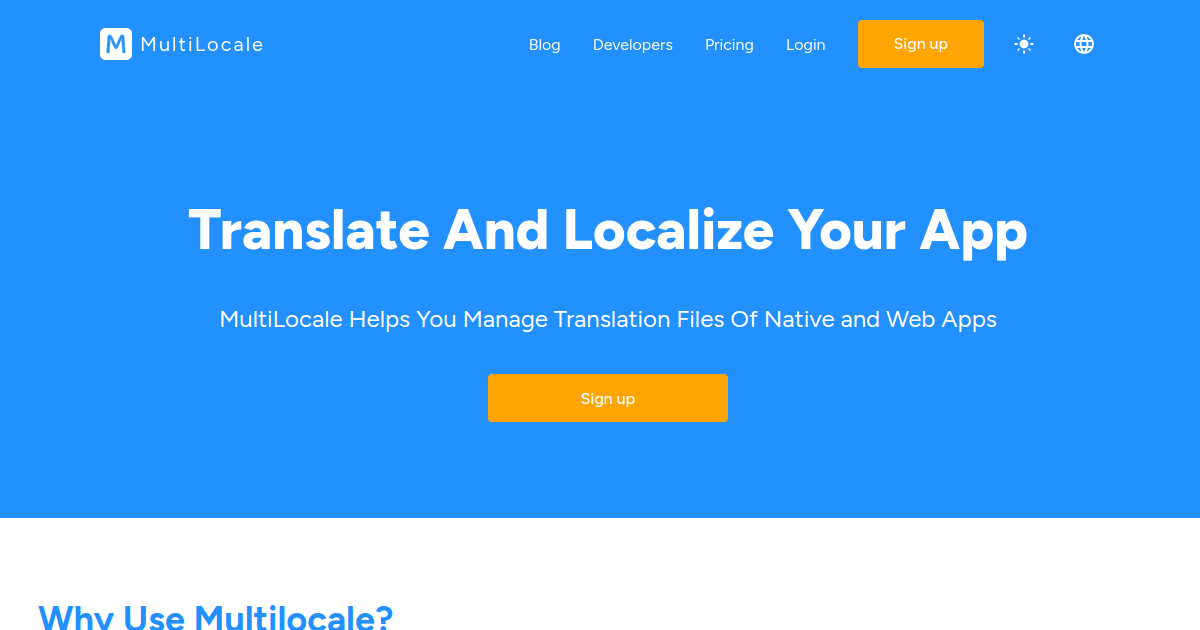The height and width of the screenshot is (630, 1200).
Task: Go to Developers section
Action: [x=633, y=45]
